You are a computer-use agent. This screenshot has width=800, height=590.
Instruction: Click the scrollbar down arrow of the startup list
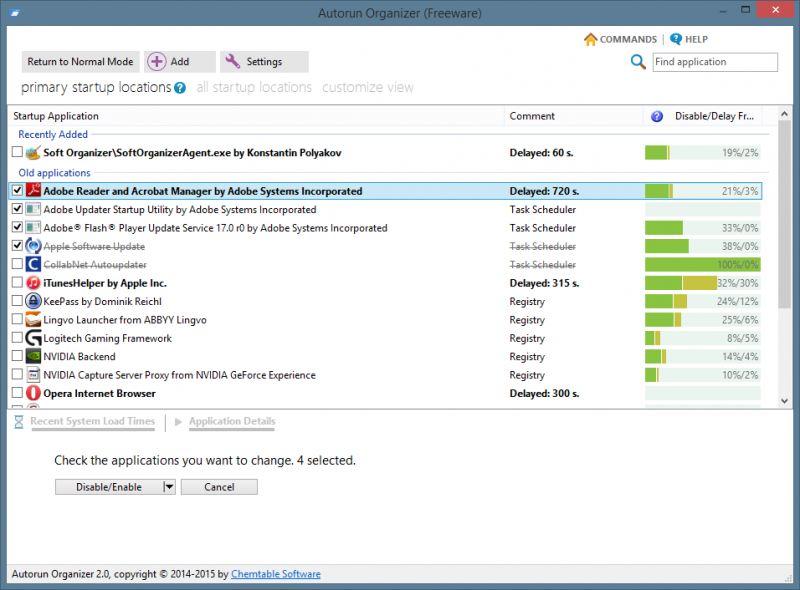[x=785, y=401]
